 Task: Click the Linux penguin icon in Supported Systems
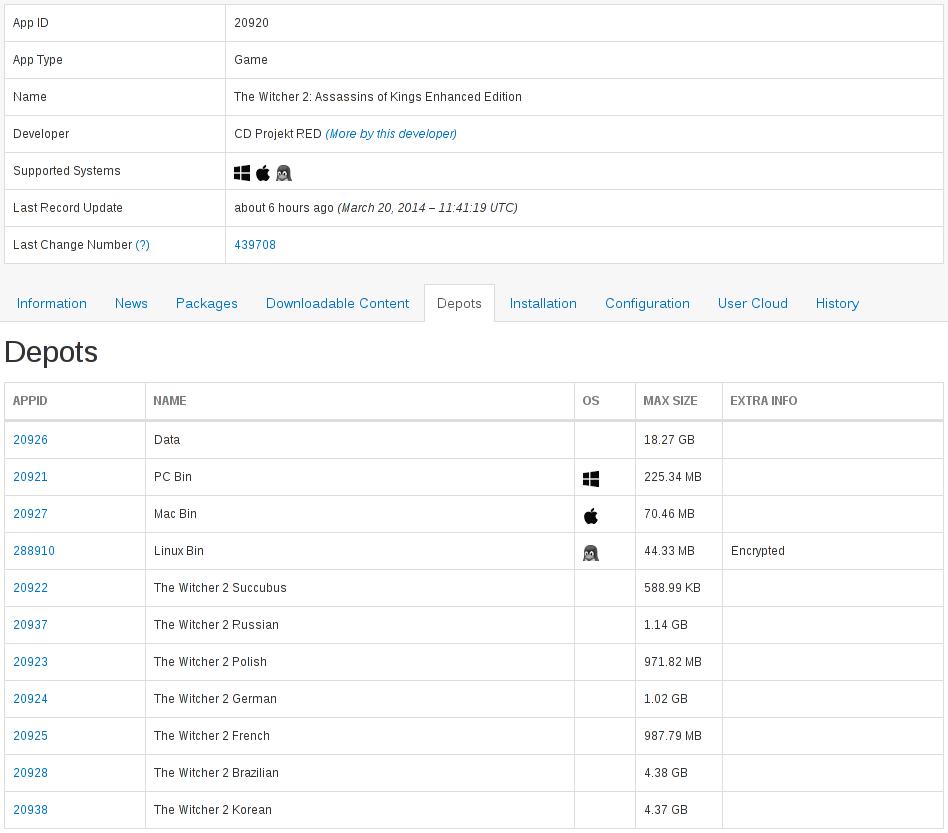(283, 173)
